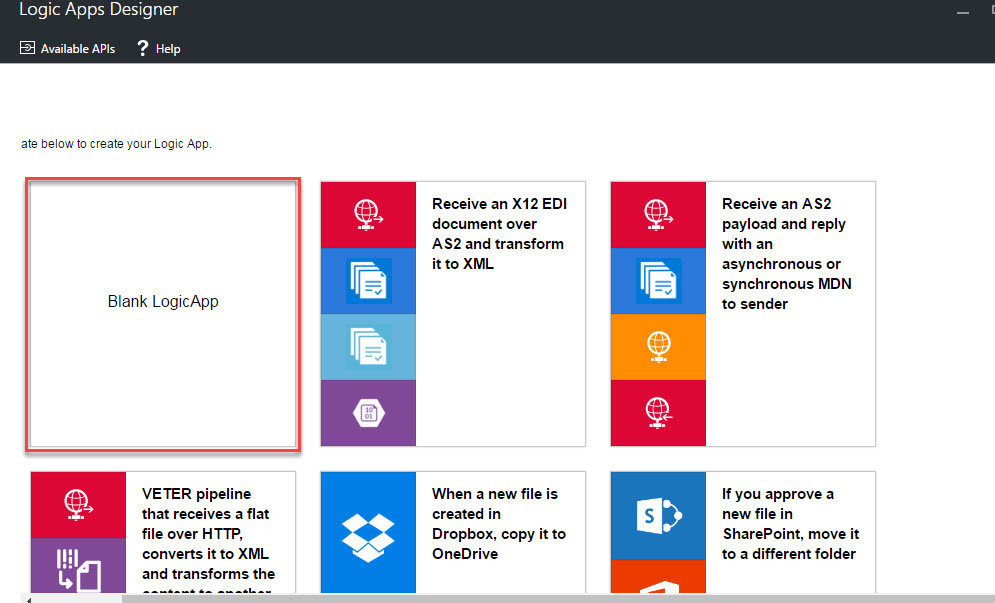995x603 pixels.
Task: Click the SharePoint logo icon
Action: (x=658, y=515)
